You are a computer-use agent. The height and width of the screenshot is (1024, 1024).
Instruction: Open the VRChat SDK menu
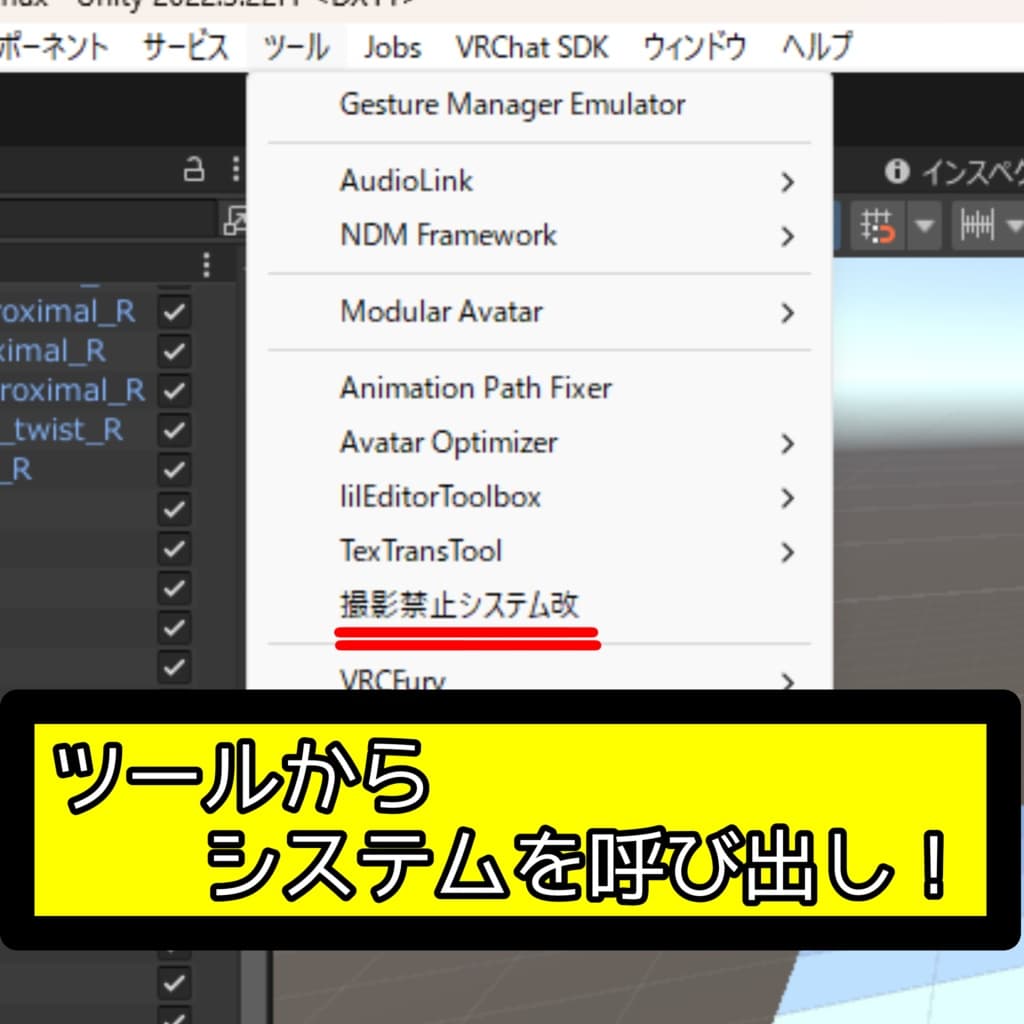click(x=531, y=45)
